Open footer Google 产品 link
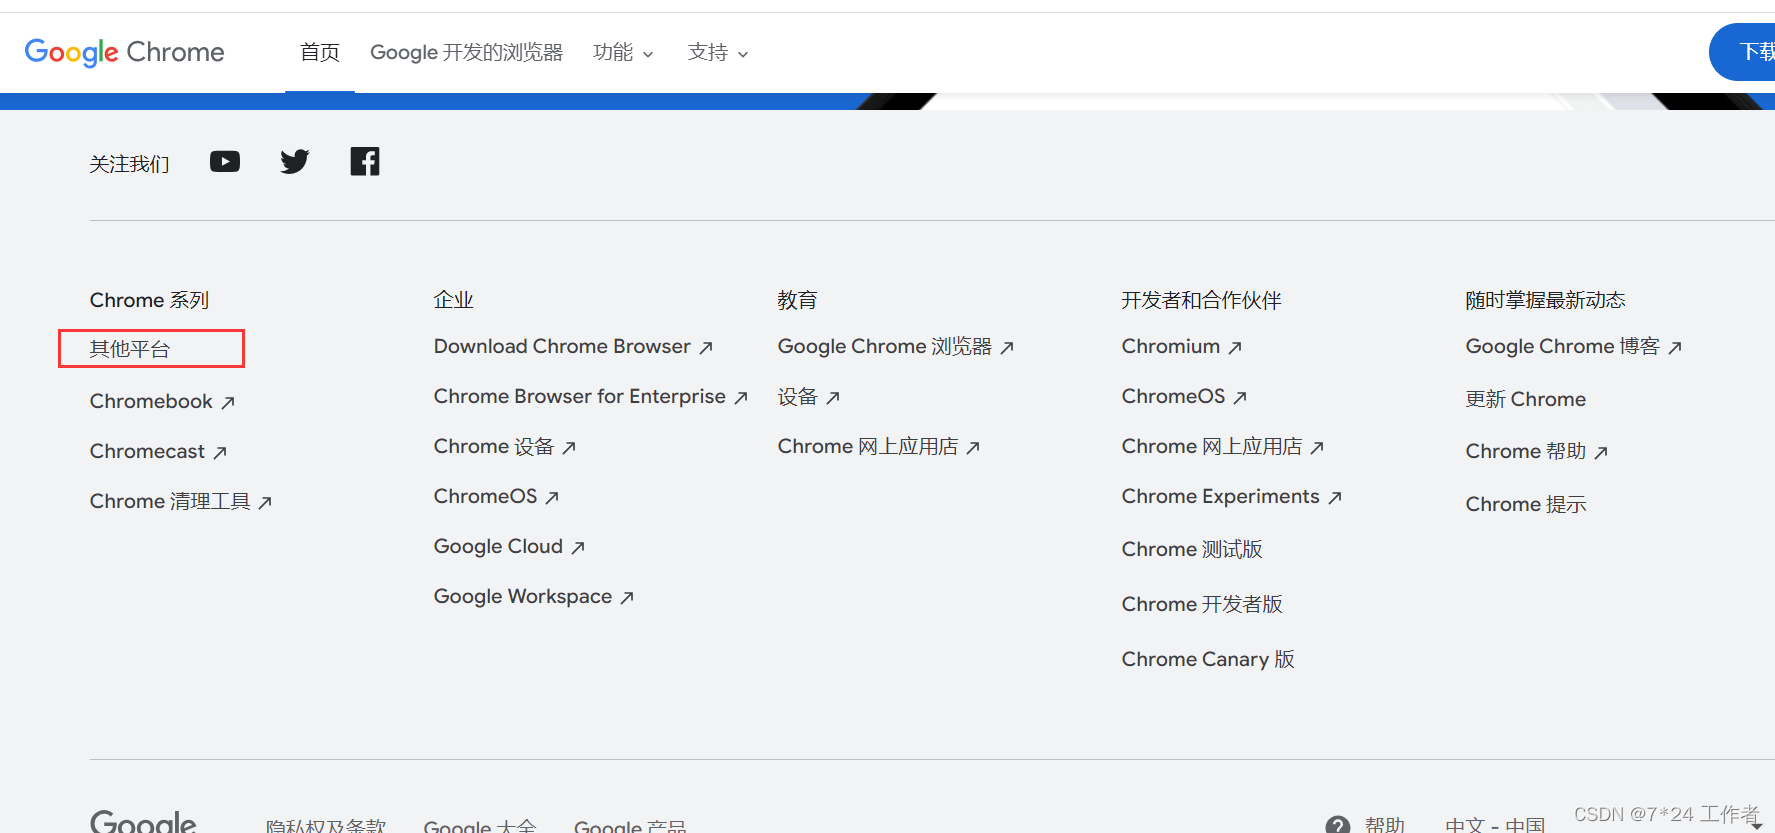The height and width of the screenshot is (833, 1775). (x=630, y=826)
